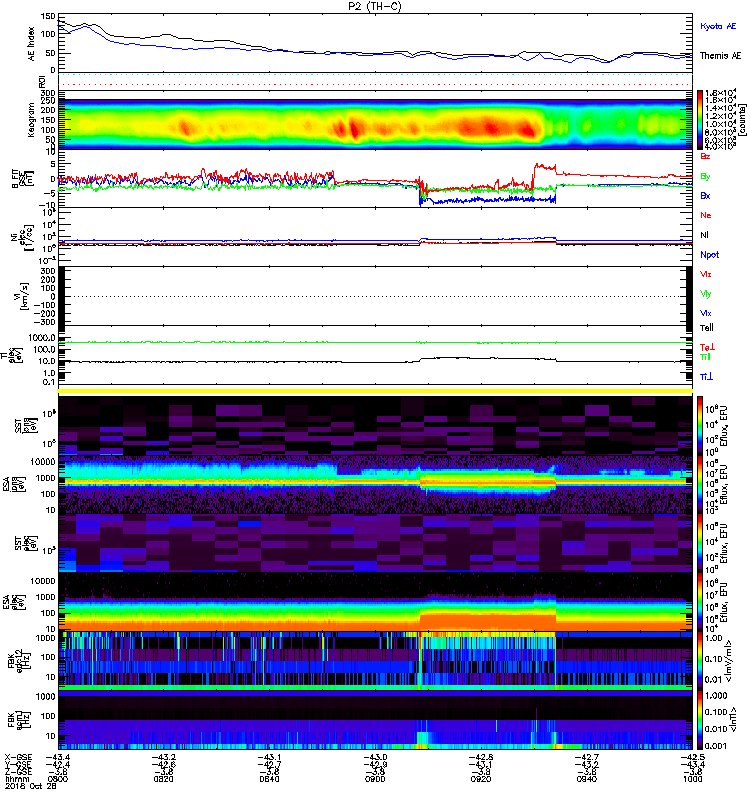Click the blue Ti⊥ legend label
Image resolution: width=750 pixels, height=800 pixels.
pos(706,377)
